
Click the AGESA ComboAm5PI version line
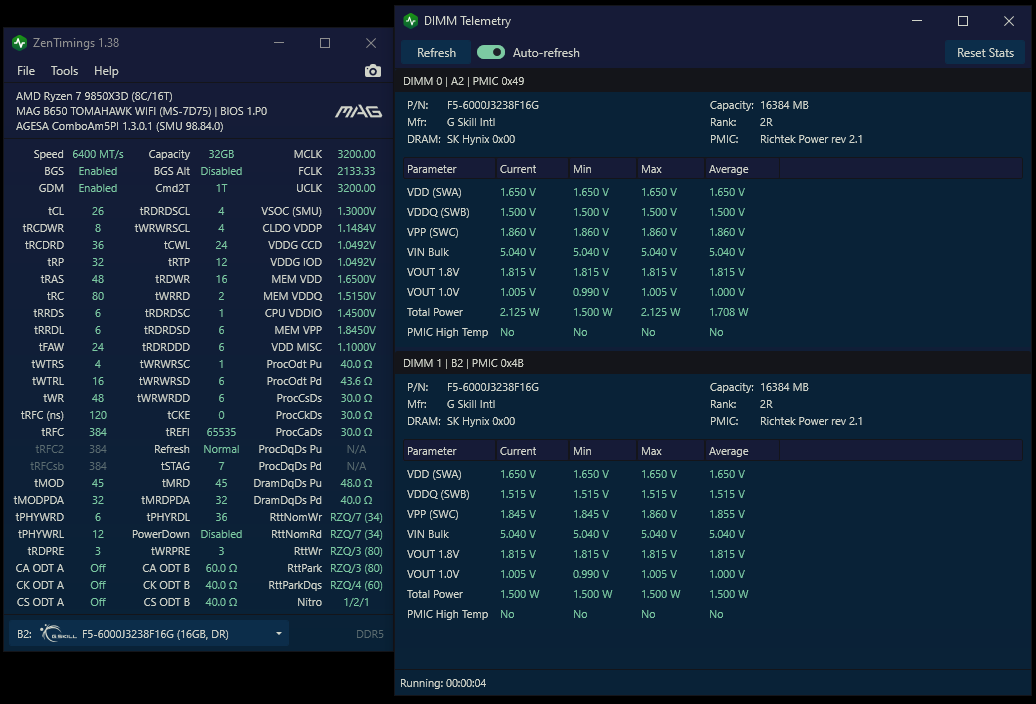(x=120, y=126)
